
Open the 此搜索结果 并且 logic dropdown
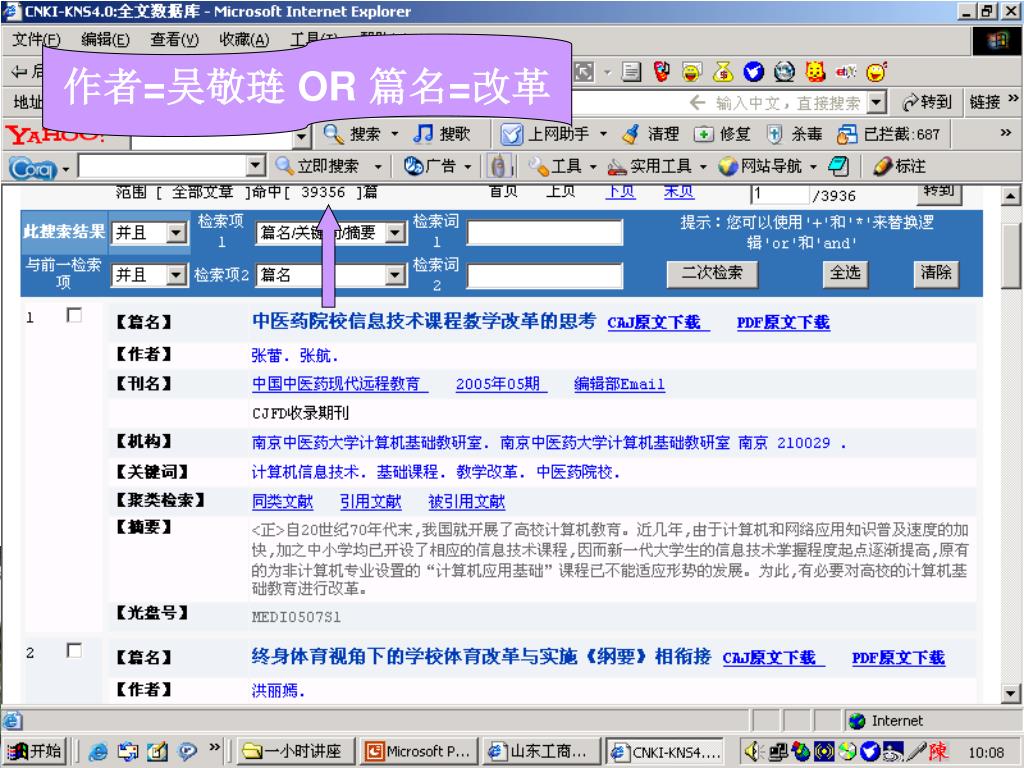pyautogui.click(x=149, y=232)
